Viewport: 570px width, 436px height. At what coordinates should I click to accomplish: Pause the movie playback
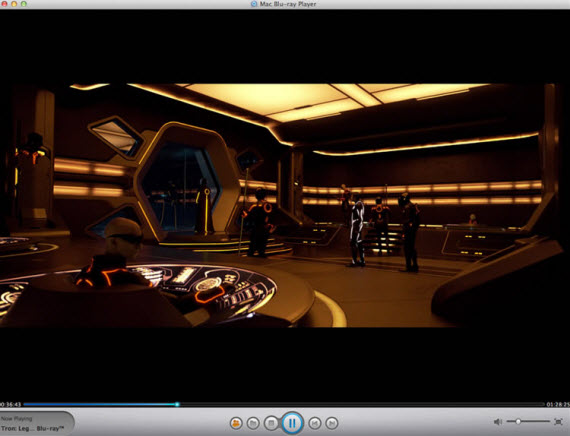pyautogui.click(x=292, y=423)
